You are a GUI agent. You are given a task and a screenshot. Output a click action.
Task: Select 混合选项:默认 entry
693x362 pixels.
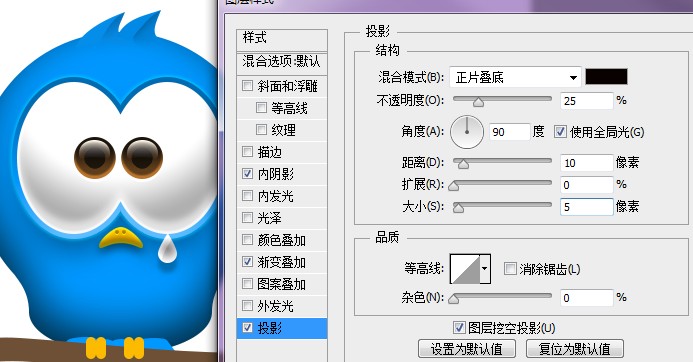click(282, 62)
